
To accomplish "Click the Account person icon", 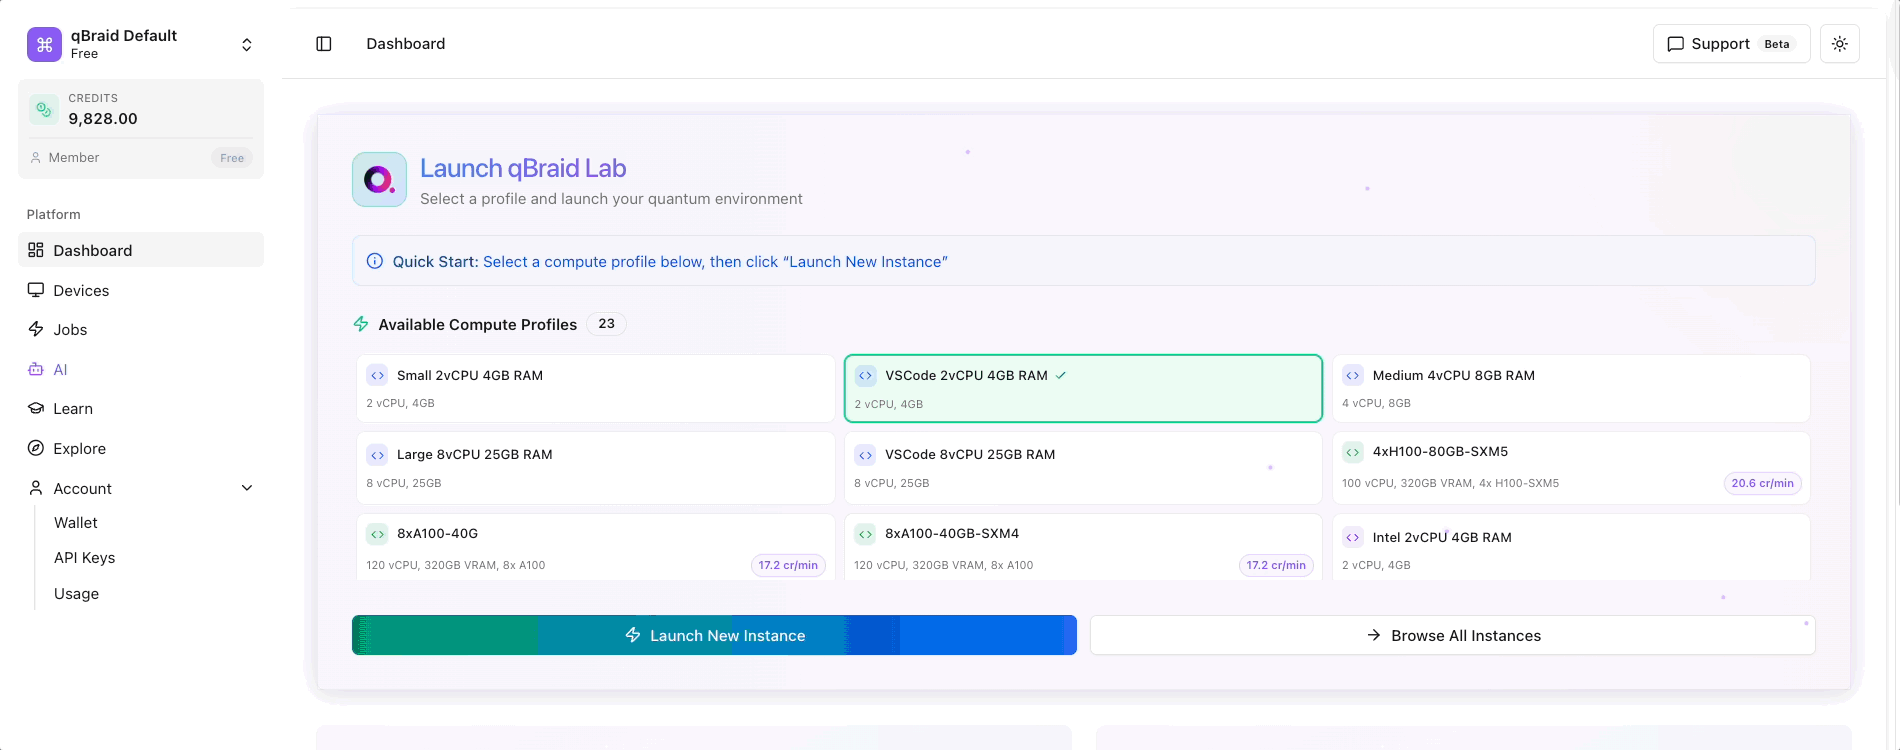I will [x=36, y=488].
